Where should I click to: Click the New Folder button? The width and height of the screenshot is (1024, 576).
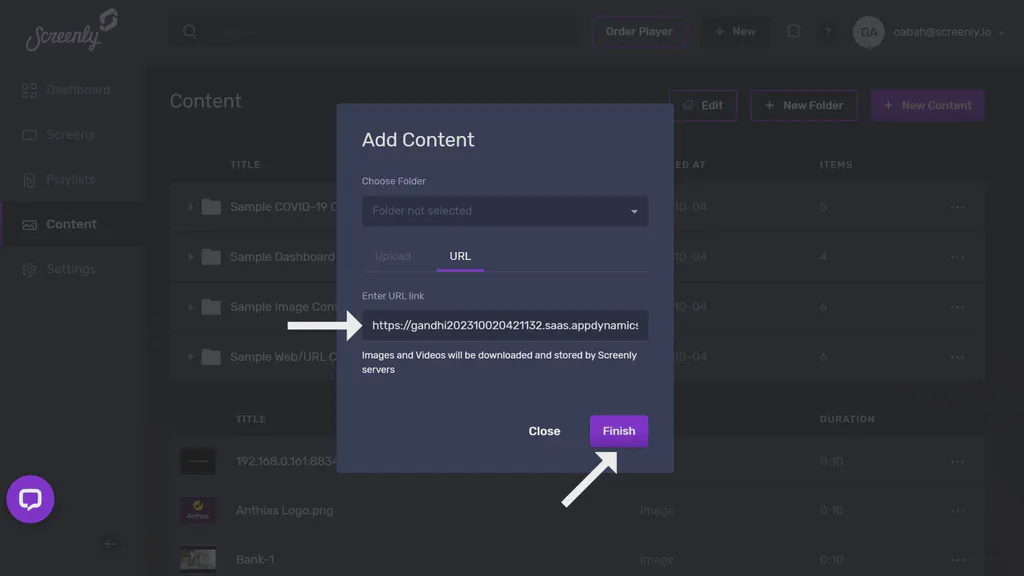(x=803, y=105)
